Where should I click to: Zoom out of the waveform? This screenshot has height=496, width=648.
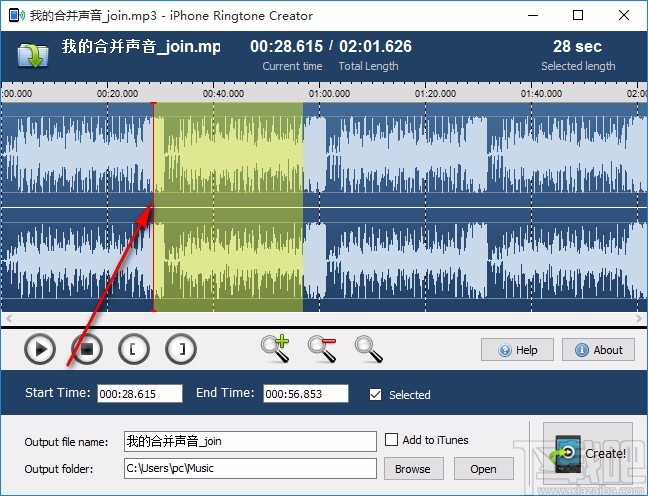tap(322, 349)
